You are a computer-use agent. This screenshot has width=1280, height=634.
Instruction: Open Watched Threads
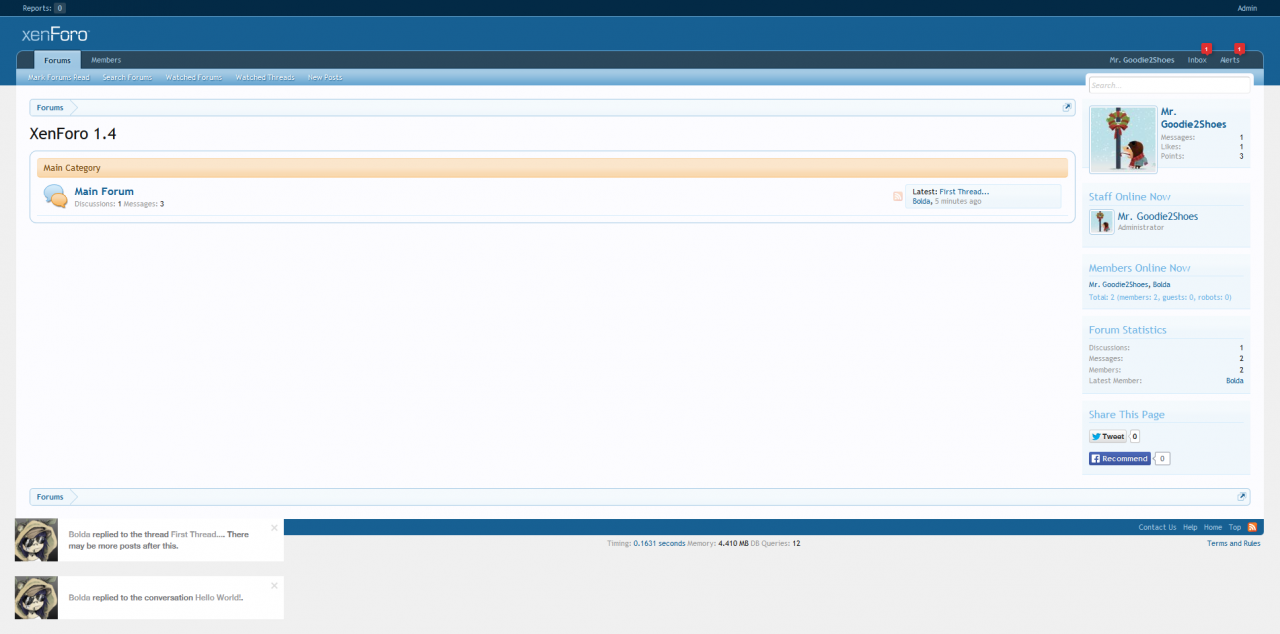click(265, 77)
